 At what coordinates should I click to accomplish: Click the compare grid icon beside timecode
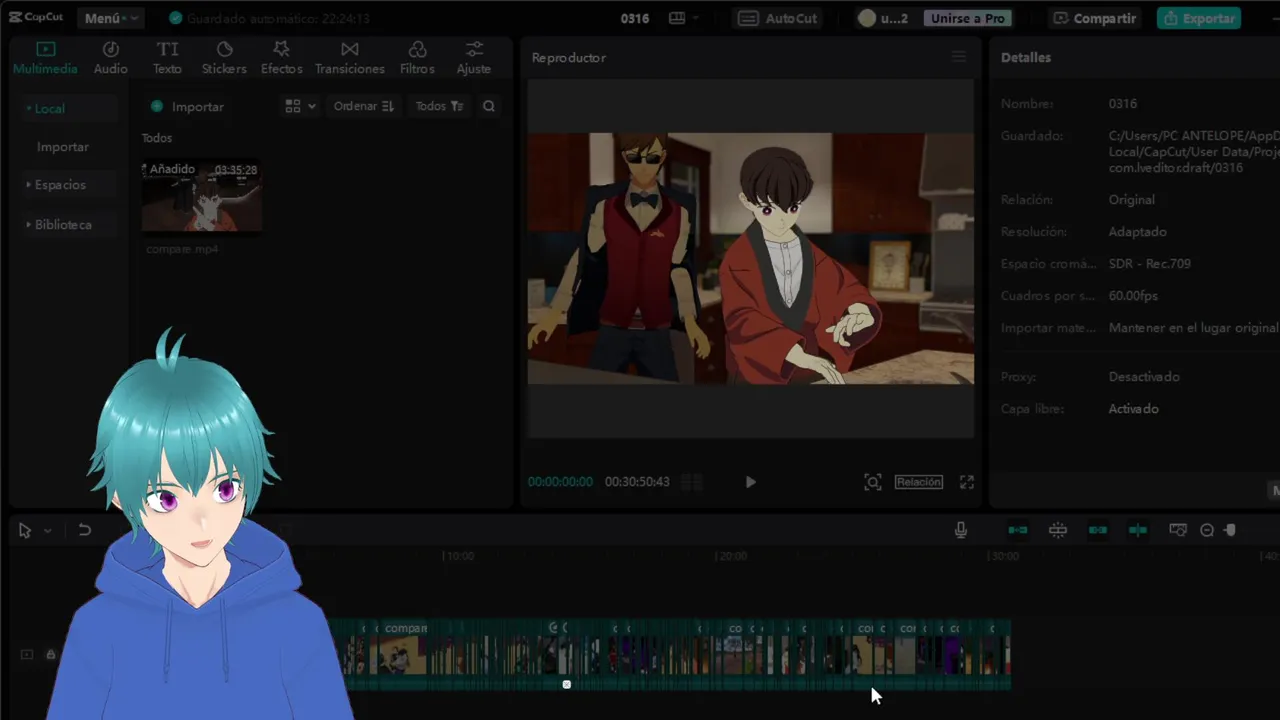click(691, 482)
